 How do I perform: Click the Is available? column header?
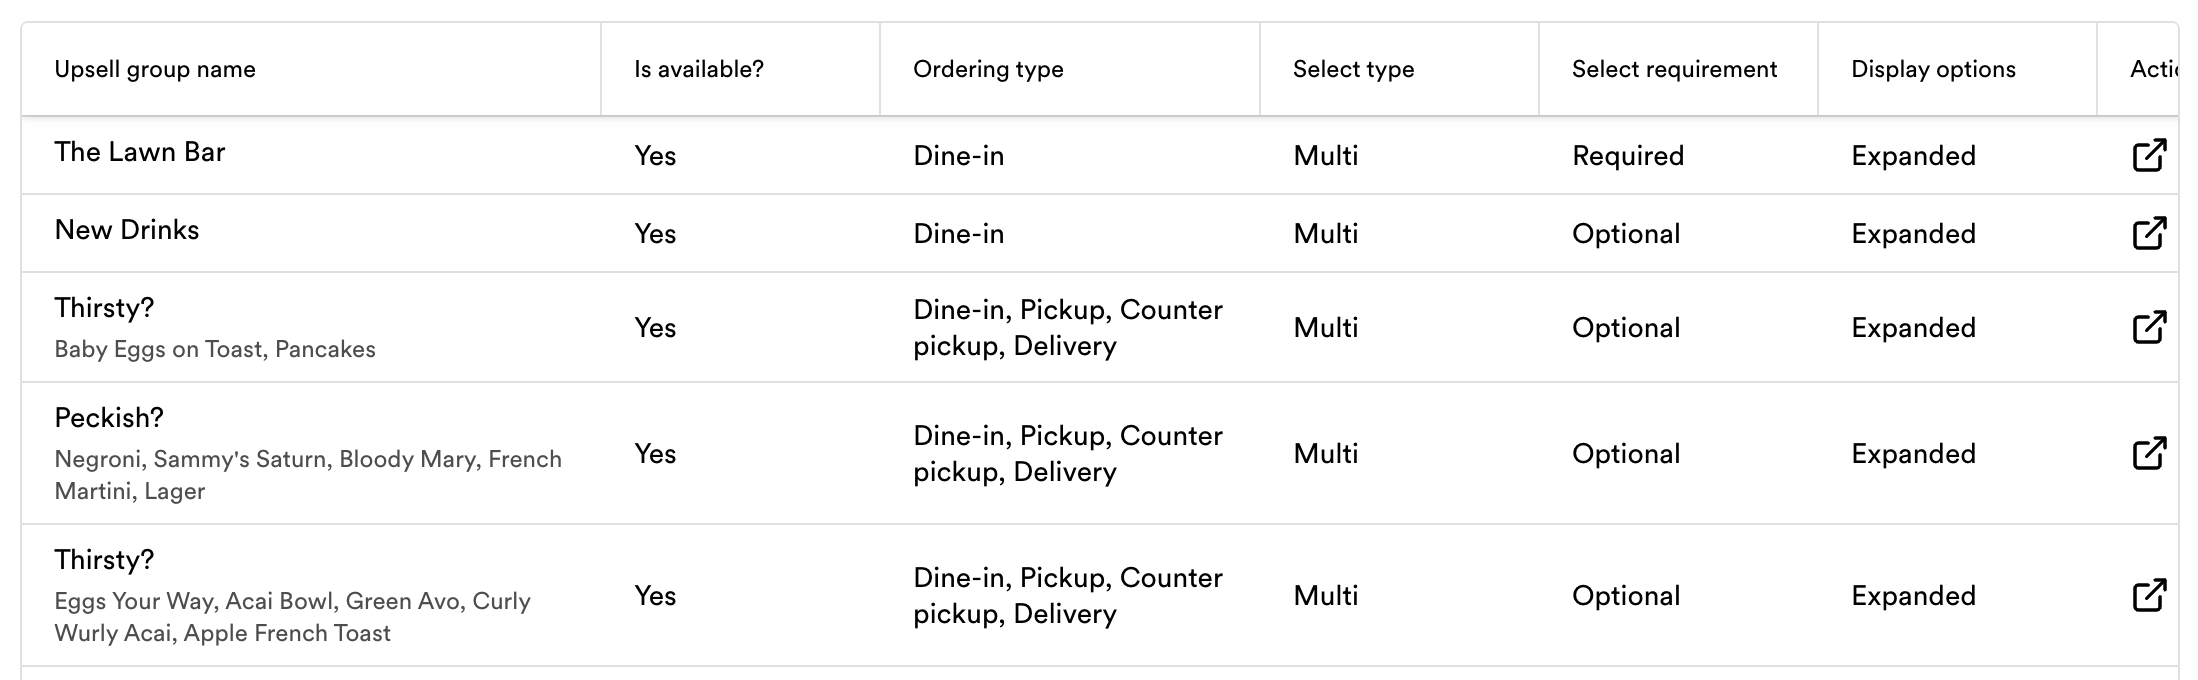click(698, 69)
